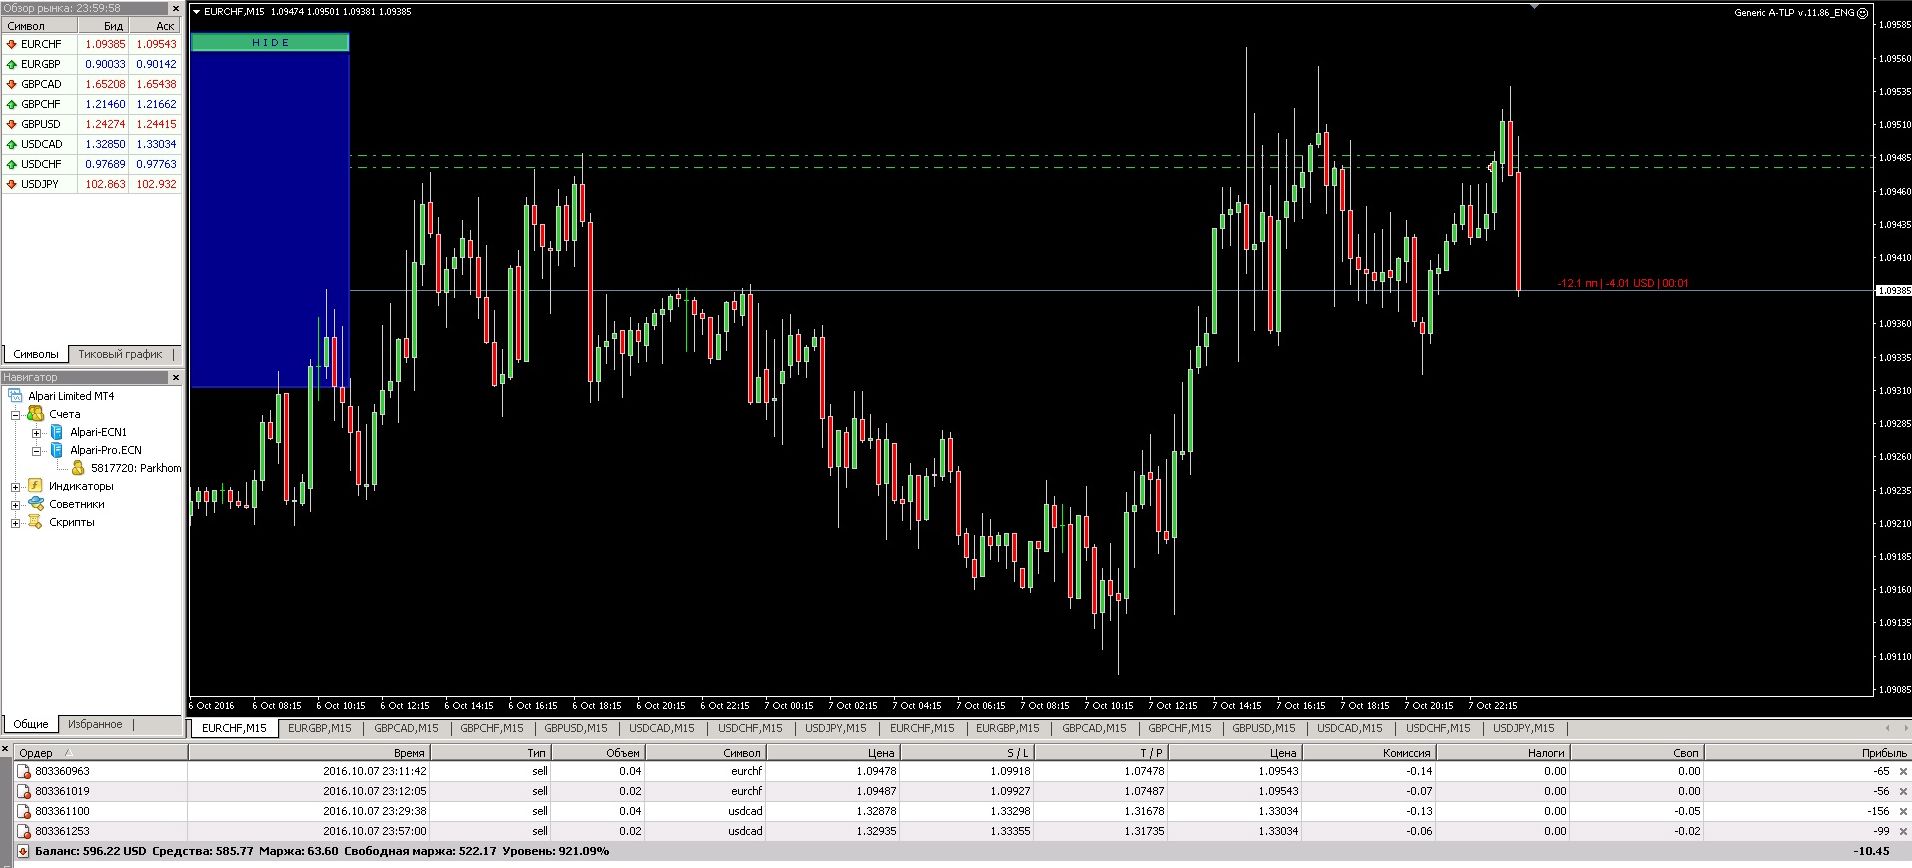This screenshot has height=868, width=1912.
Task: Click the chart shift triangle marker at chart top
Action: tap(1534, 6)
